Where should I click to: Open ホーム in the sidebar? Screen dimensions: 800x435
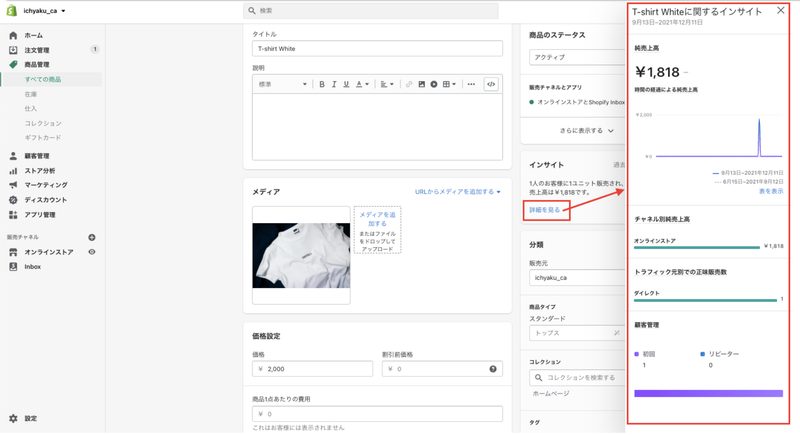[x=34, y=36]
